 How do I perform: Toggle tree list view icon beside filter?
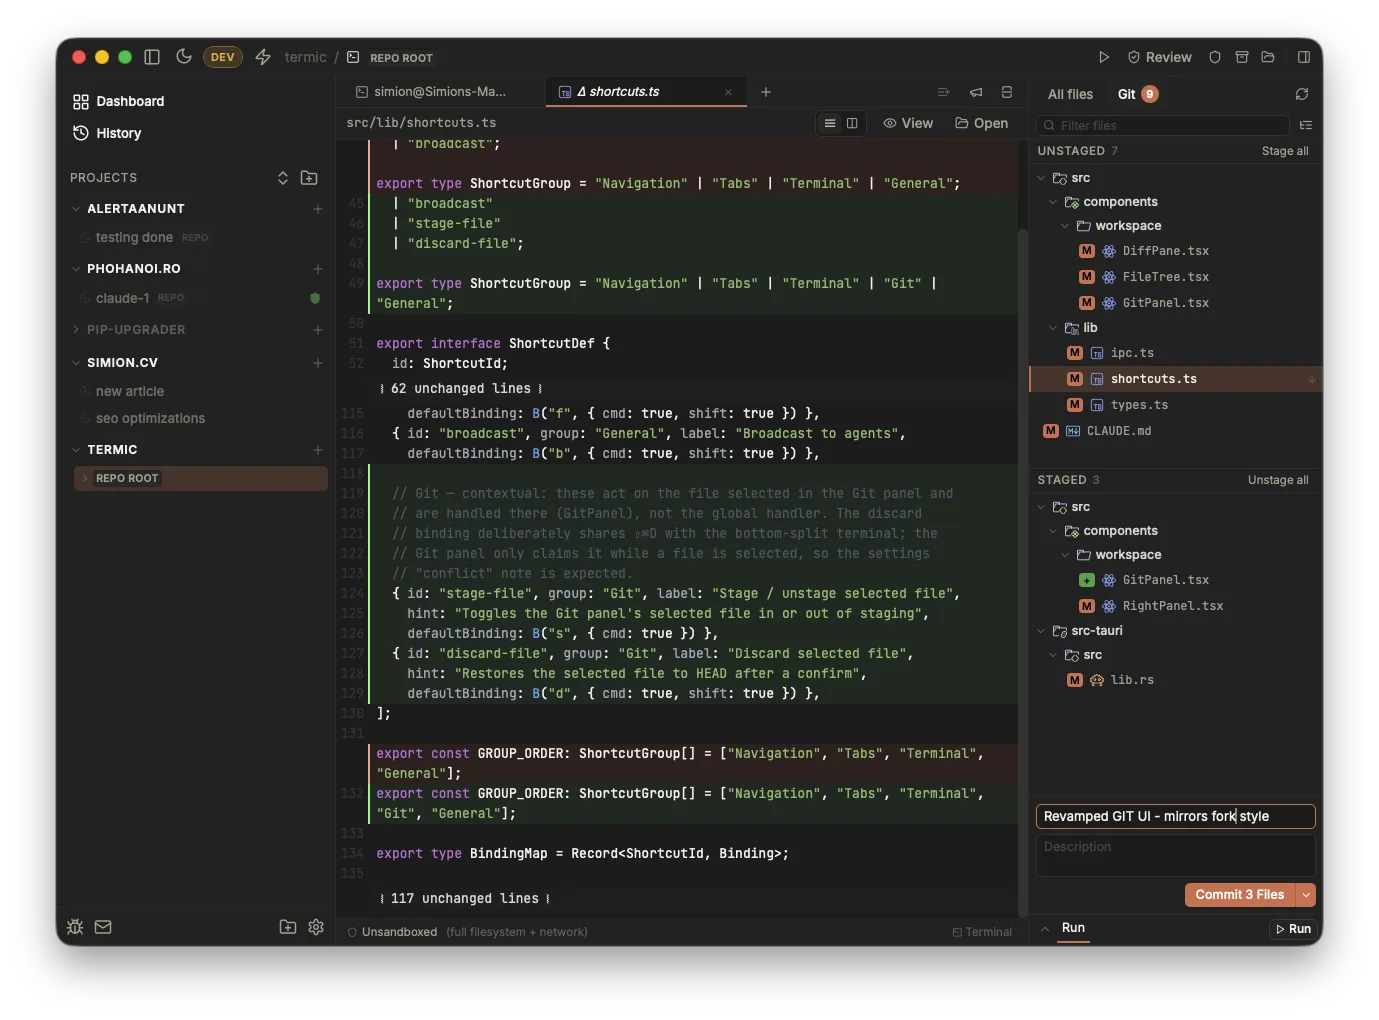click(x=1306, y=125)
